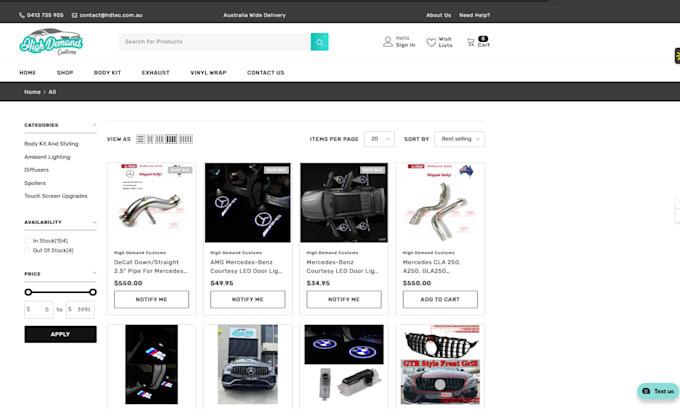Click NOTIFY ME for $34.95 Mercedes-Benz door light
Image resolution: width=680 pixels, height=409 pixels.
pyautogui.click(x=344, y=299)
